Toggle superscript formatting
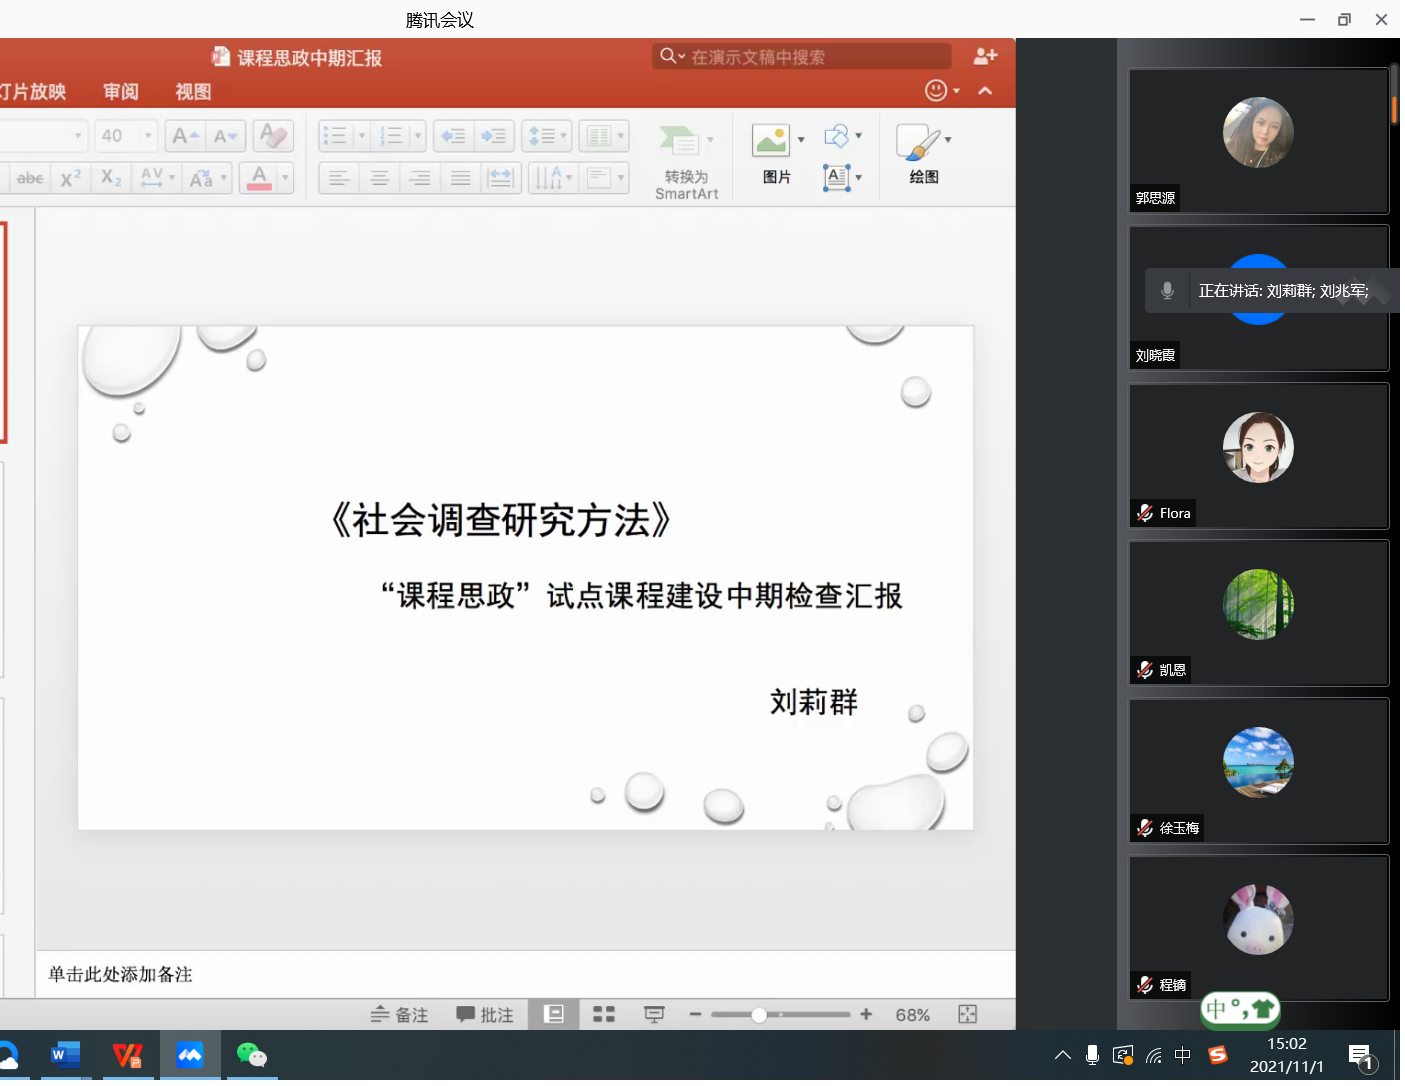This screenshot has height=1086, width=1405. [70, 178]
